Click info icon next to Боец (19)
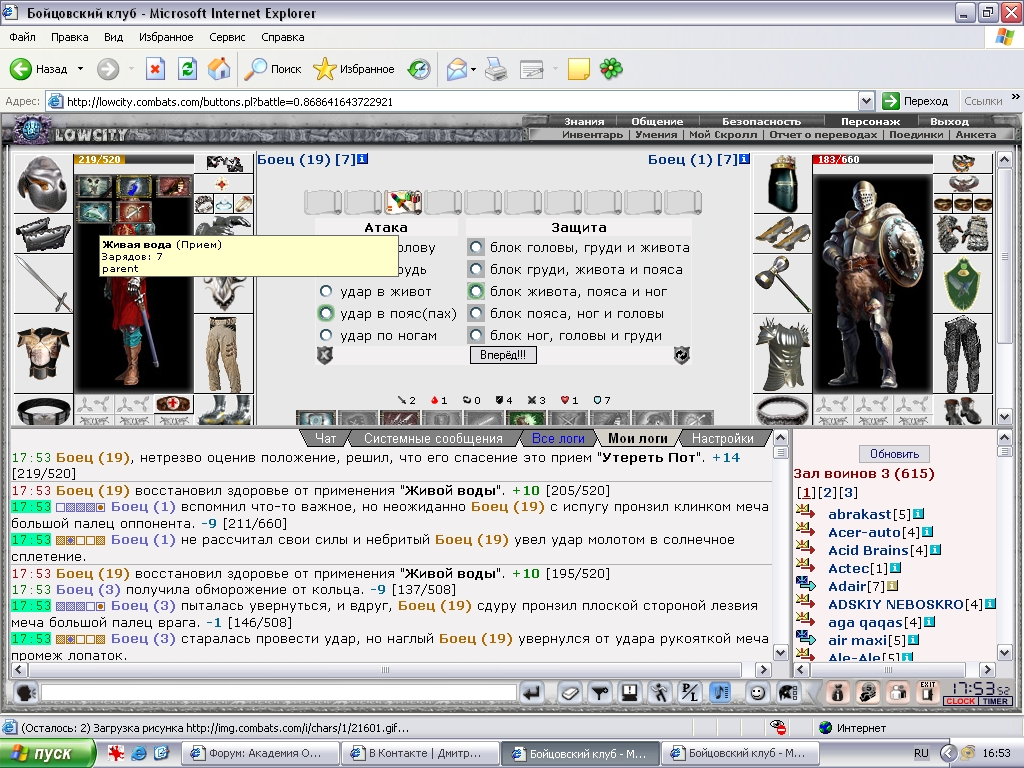The height and width of the screenshot is (768, 1024). tap(363, 159)
